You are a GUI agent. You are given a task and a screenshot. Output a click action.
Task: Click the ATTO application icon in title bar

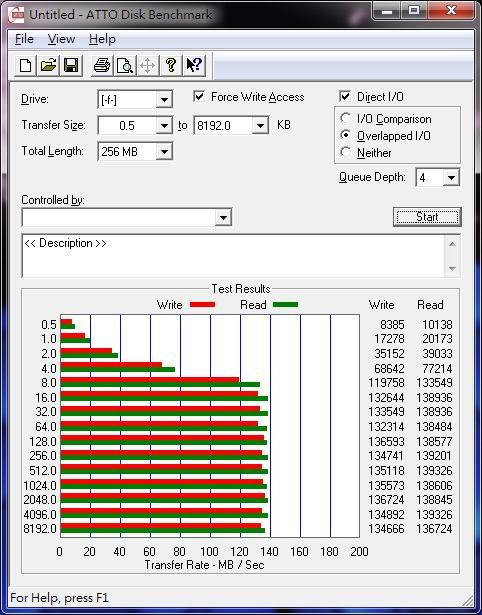(16, 15)
